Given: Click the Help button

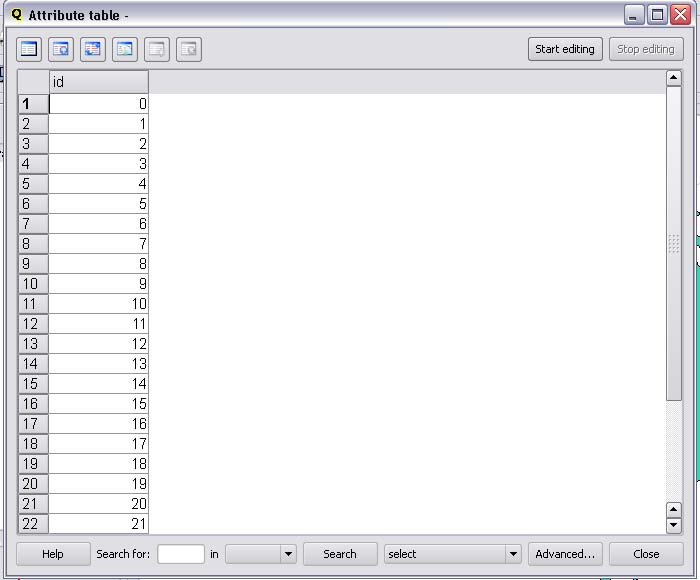Looking at the screenshot, I should pyautogui.click(x=53, y=554).
